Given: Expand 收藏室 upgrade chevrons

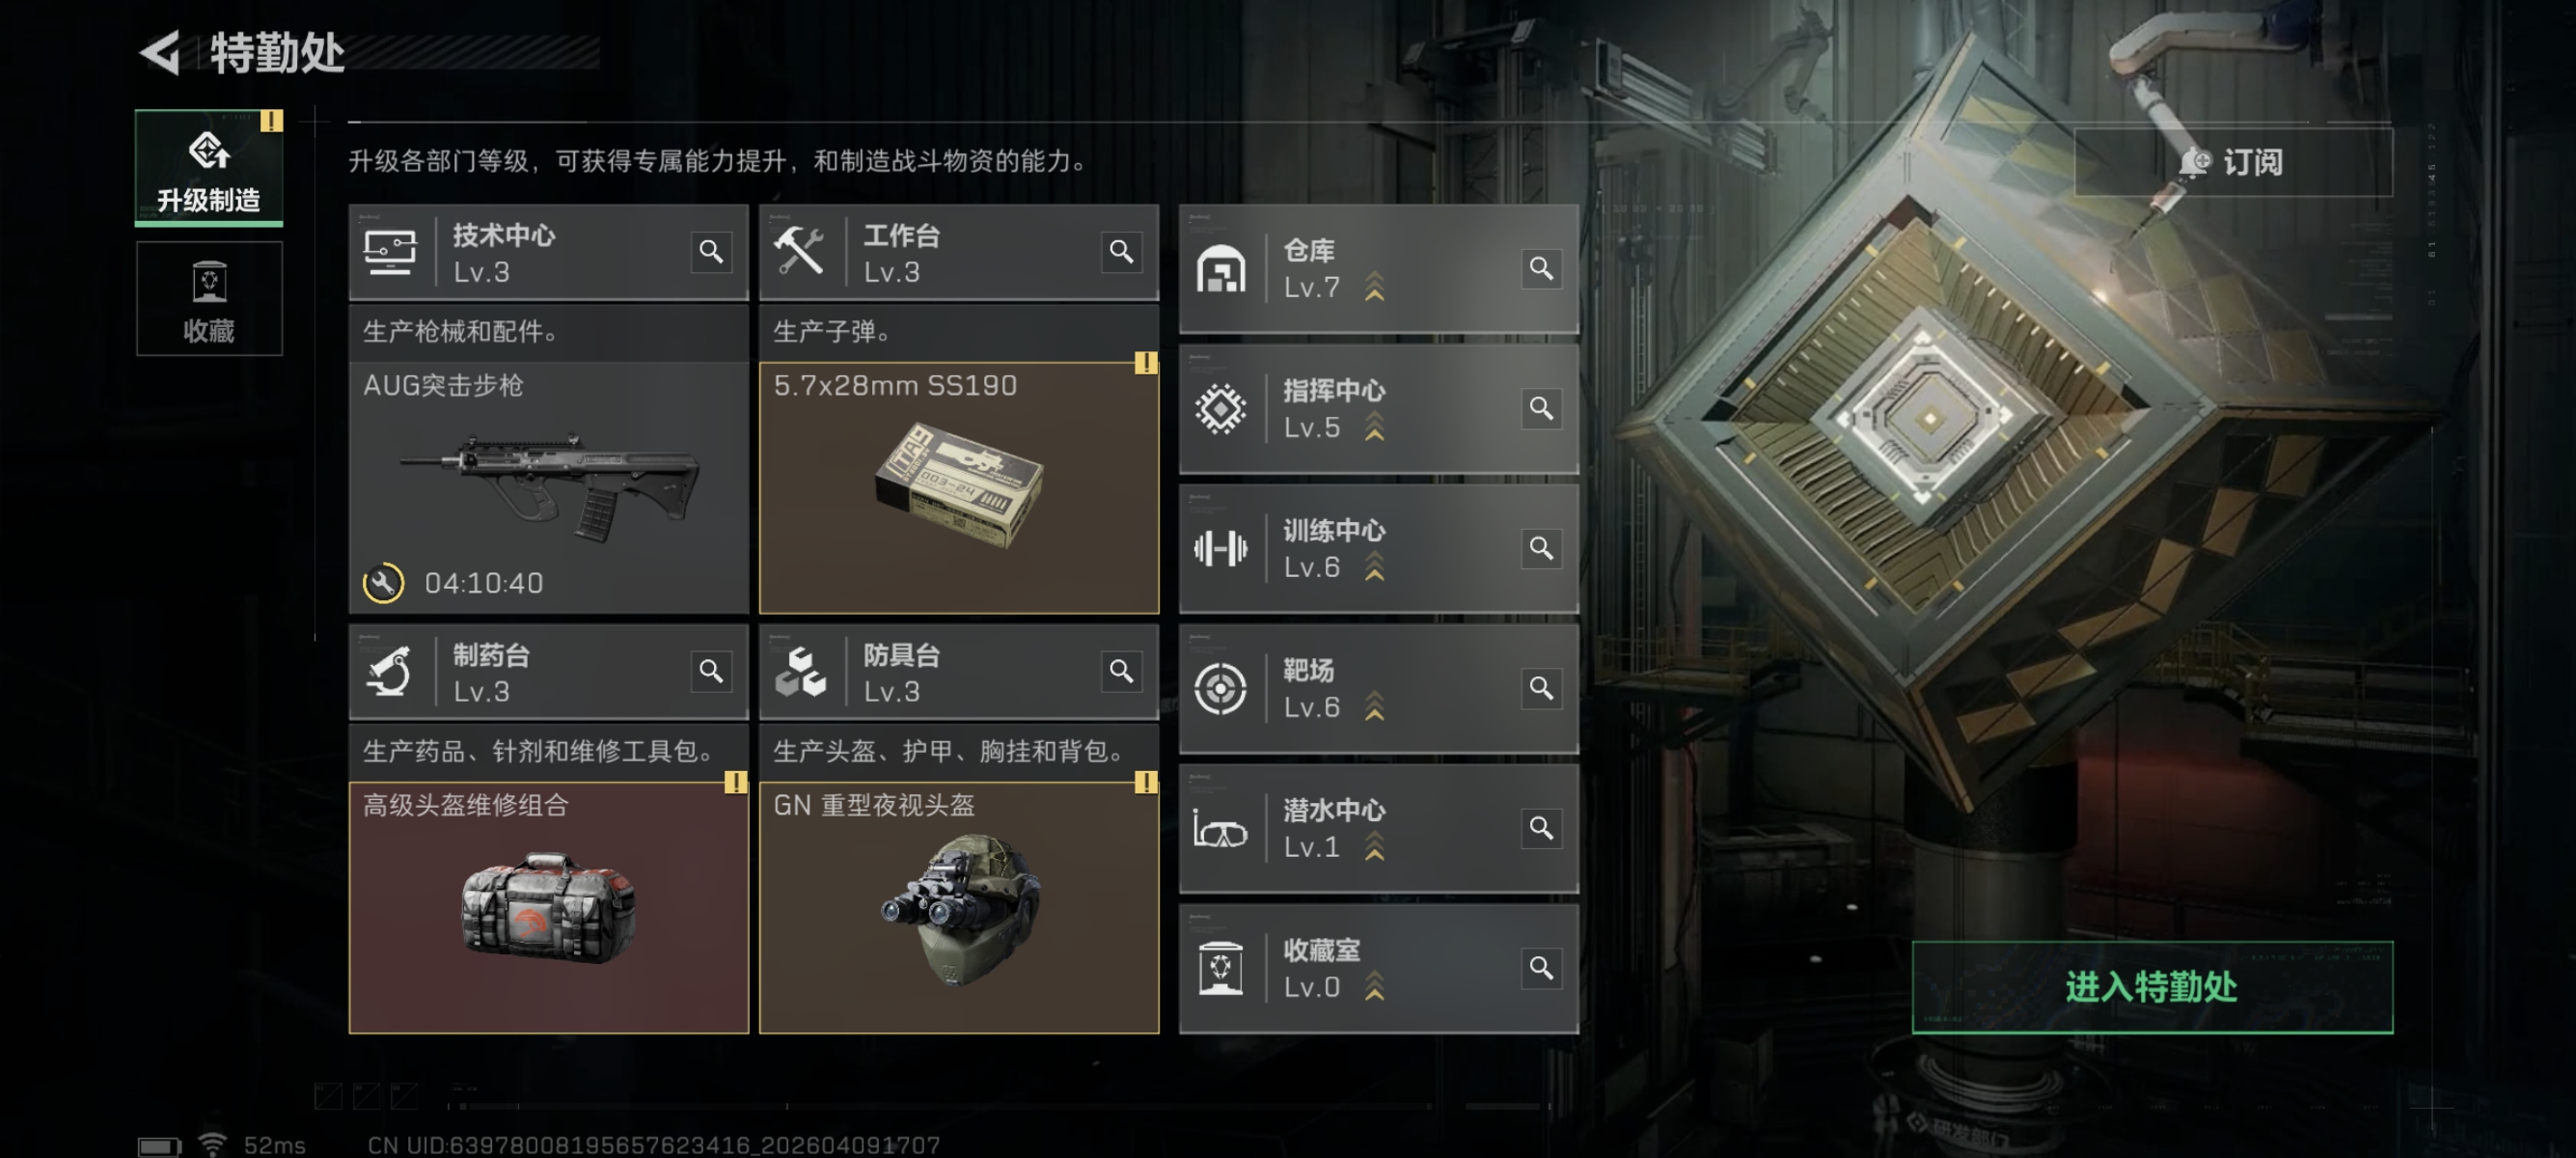Looking at the screenshot, I should click(x=1375, y=986).
